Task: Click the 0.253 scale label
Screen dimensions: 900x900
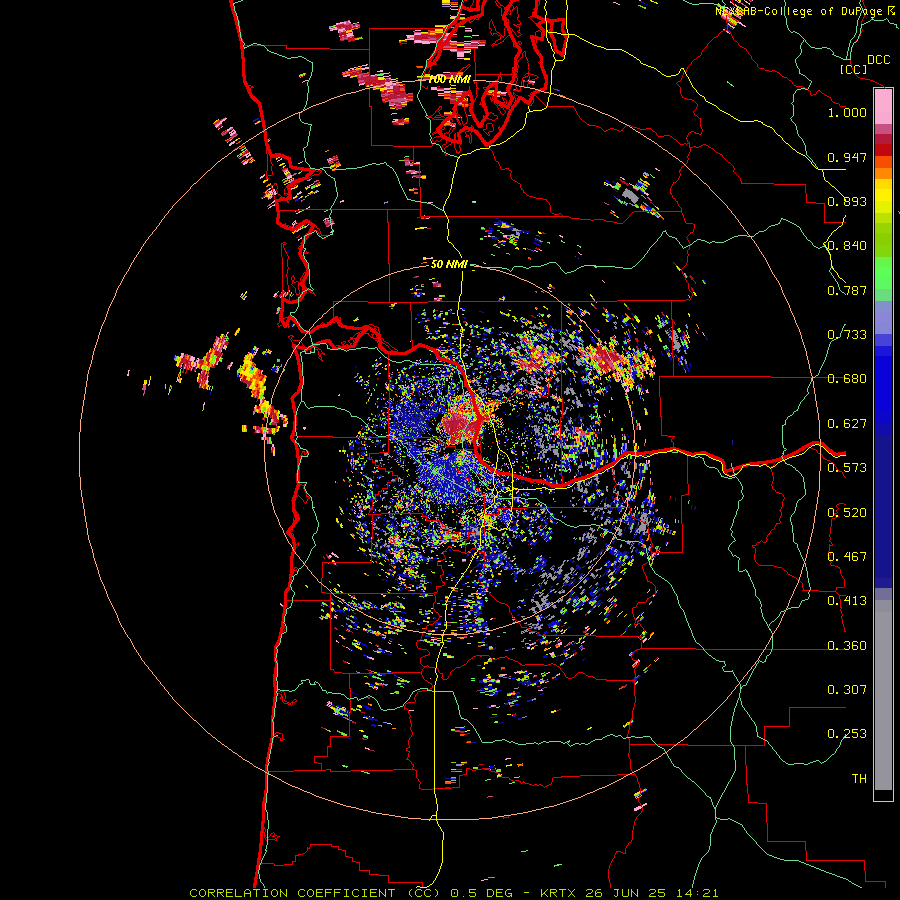Action: (847, 734)
